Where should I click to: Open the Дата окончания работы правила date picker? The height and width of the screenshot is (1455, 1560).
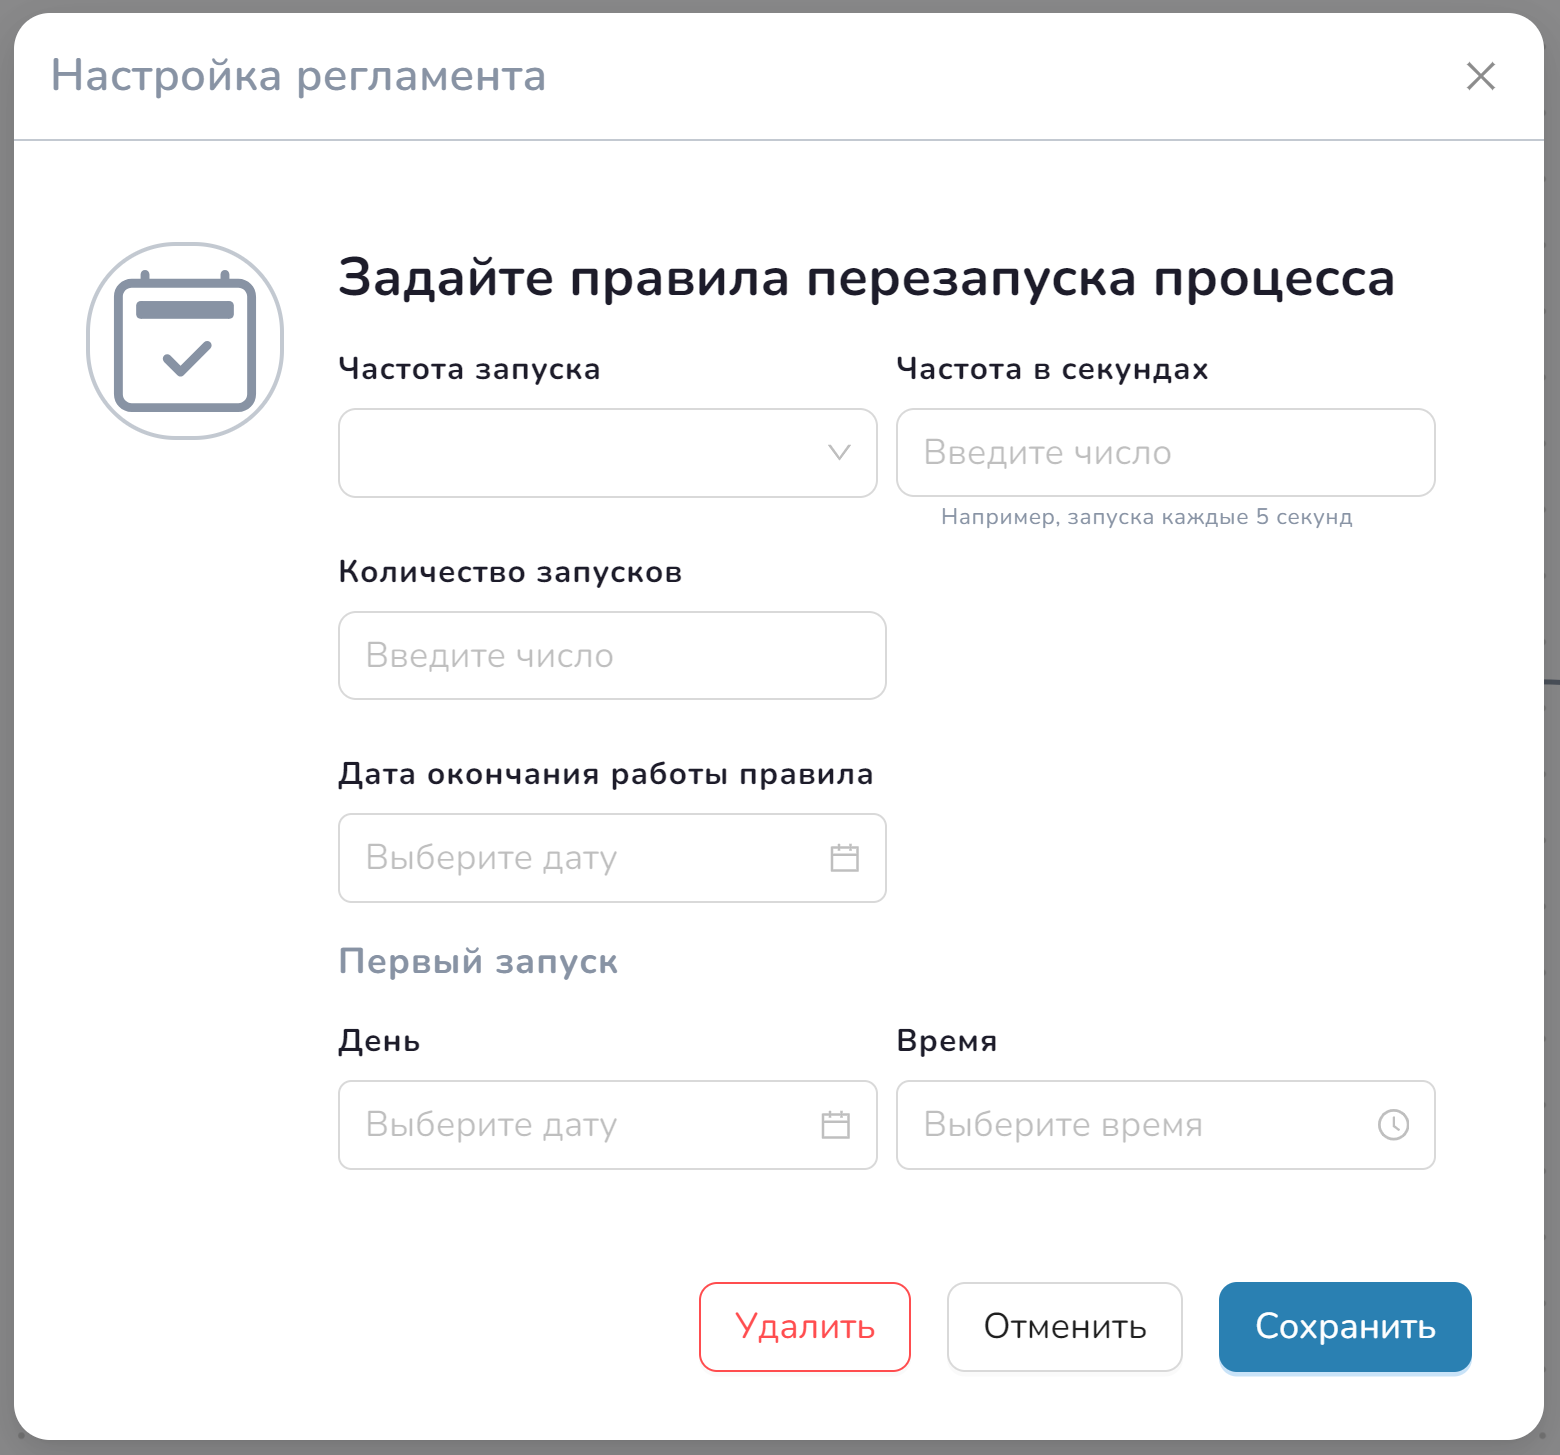tap(590, 858)
